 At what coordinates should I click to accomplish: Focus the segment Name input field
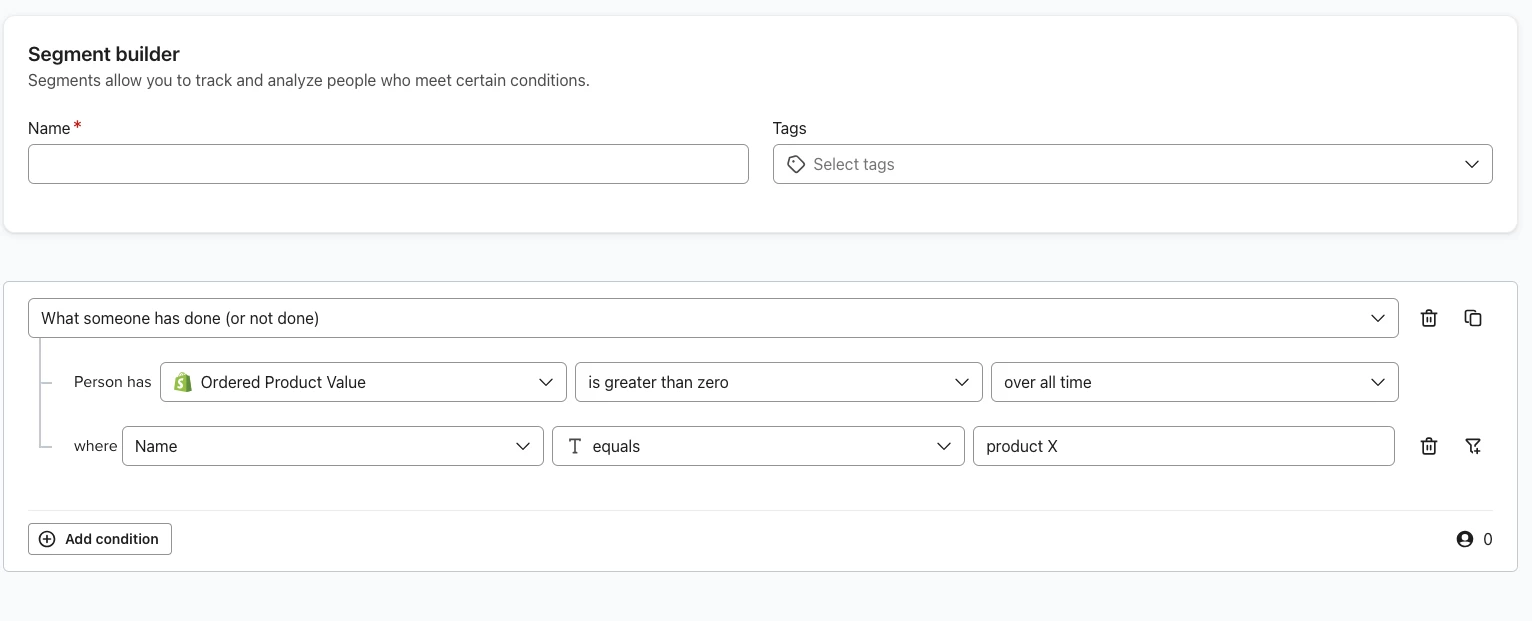click(388, 164)
